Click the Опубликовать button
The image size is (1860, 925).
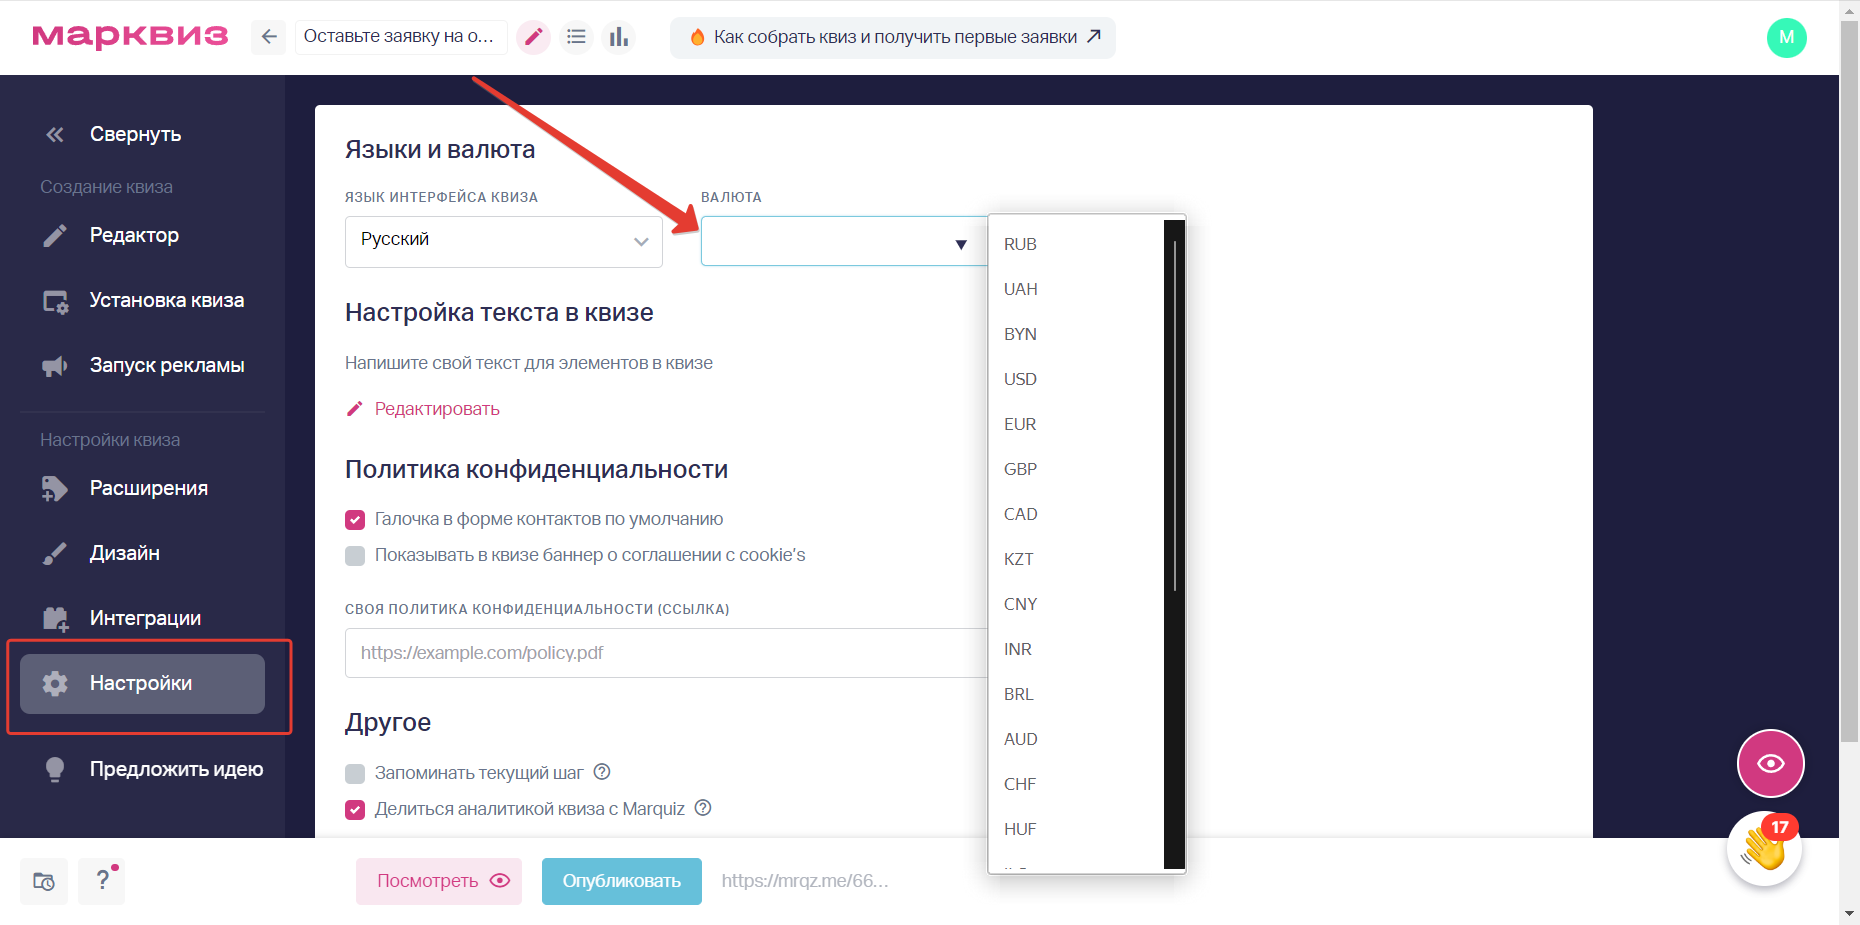(622, 881)
